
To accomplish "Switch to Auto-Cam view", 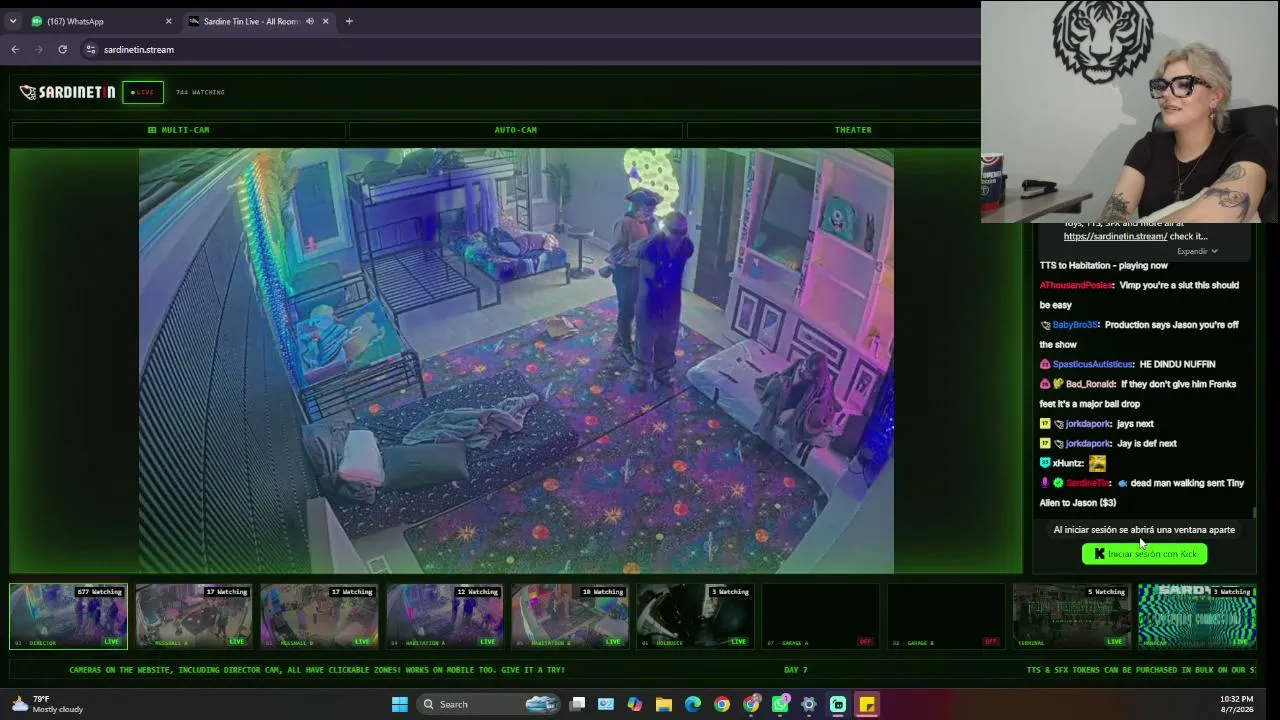I will [515, 130].
